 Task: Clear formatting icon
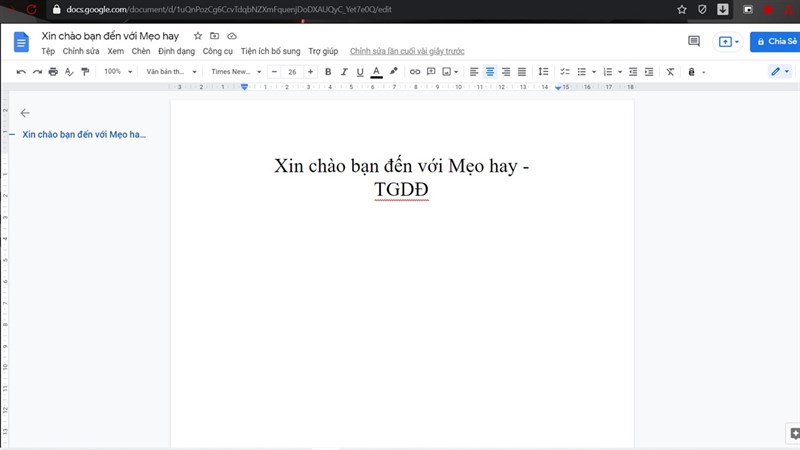pyautogui.click(x=670, y=72)
